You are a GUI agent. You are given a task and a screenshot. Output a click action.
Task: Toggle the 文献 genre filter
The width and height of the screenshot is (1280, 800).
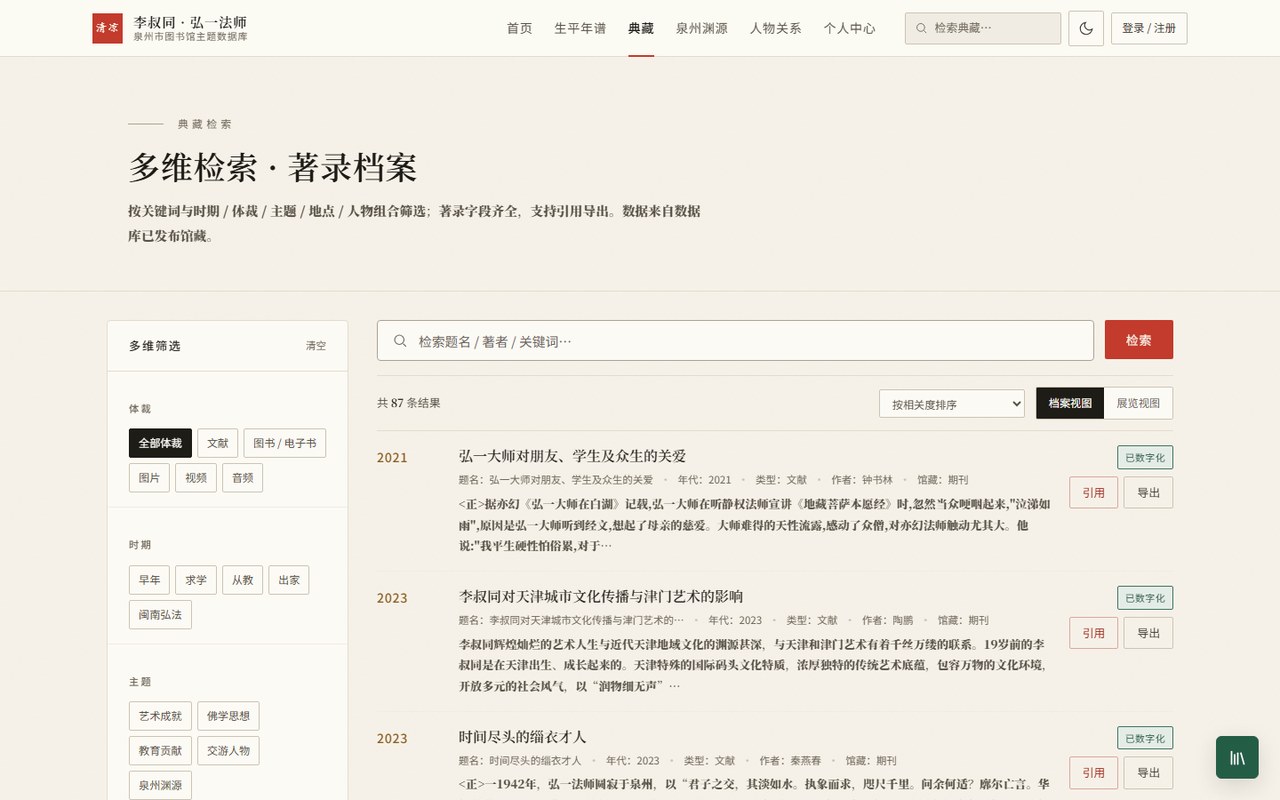(x=218, y=443)
